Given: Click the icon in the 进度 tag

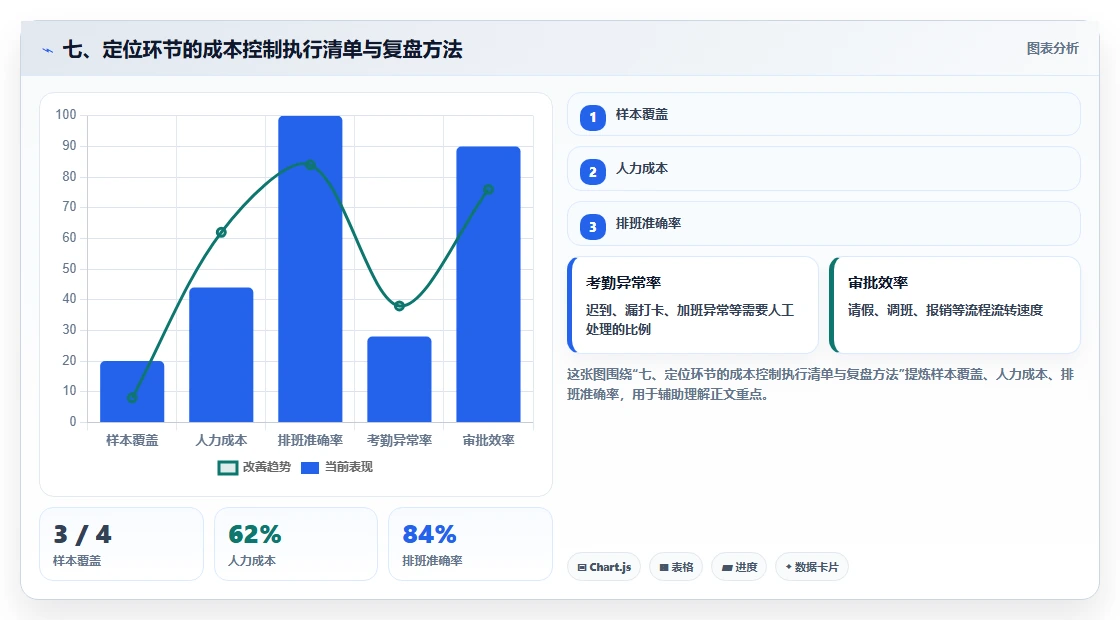Looking at the screenshot, I should [x=727, y=568].
